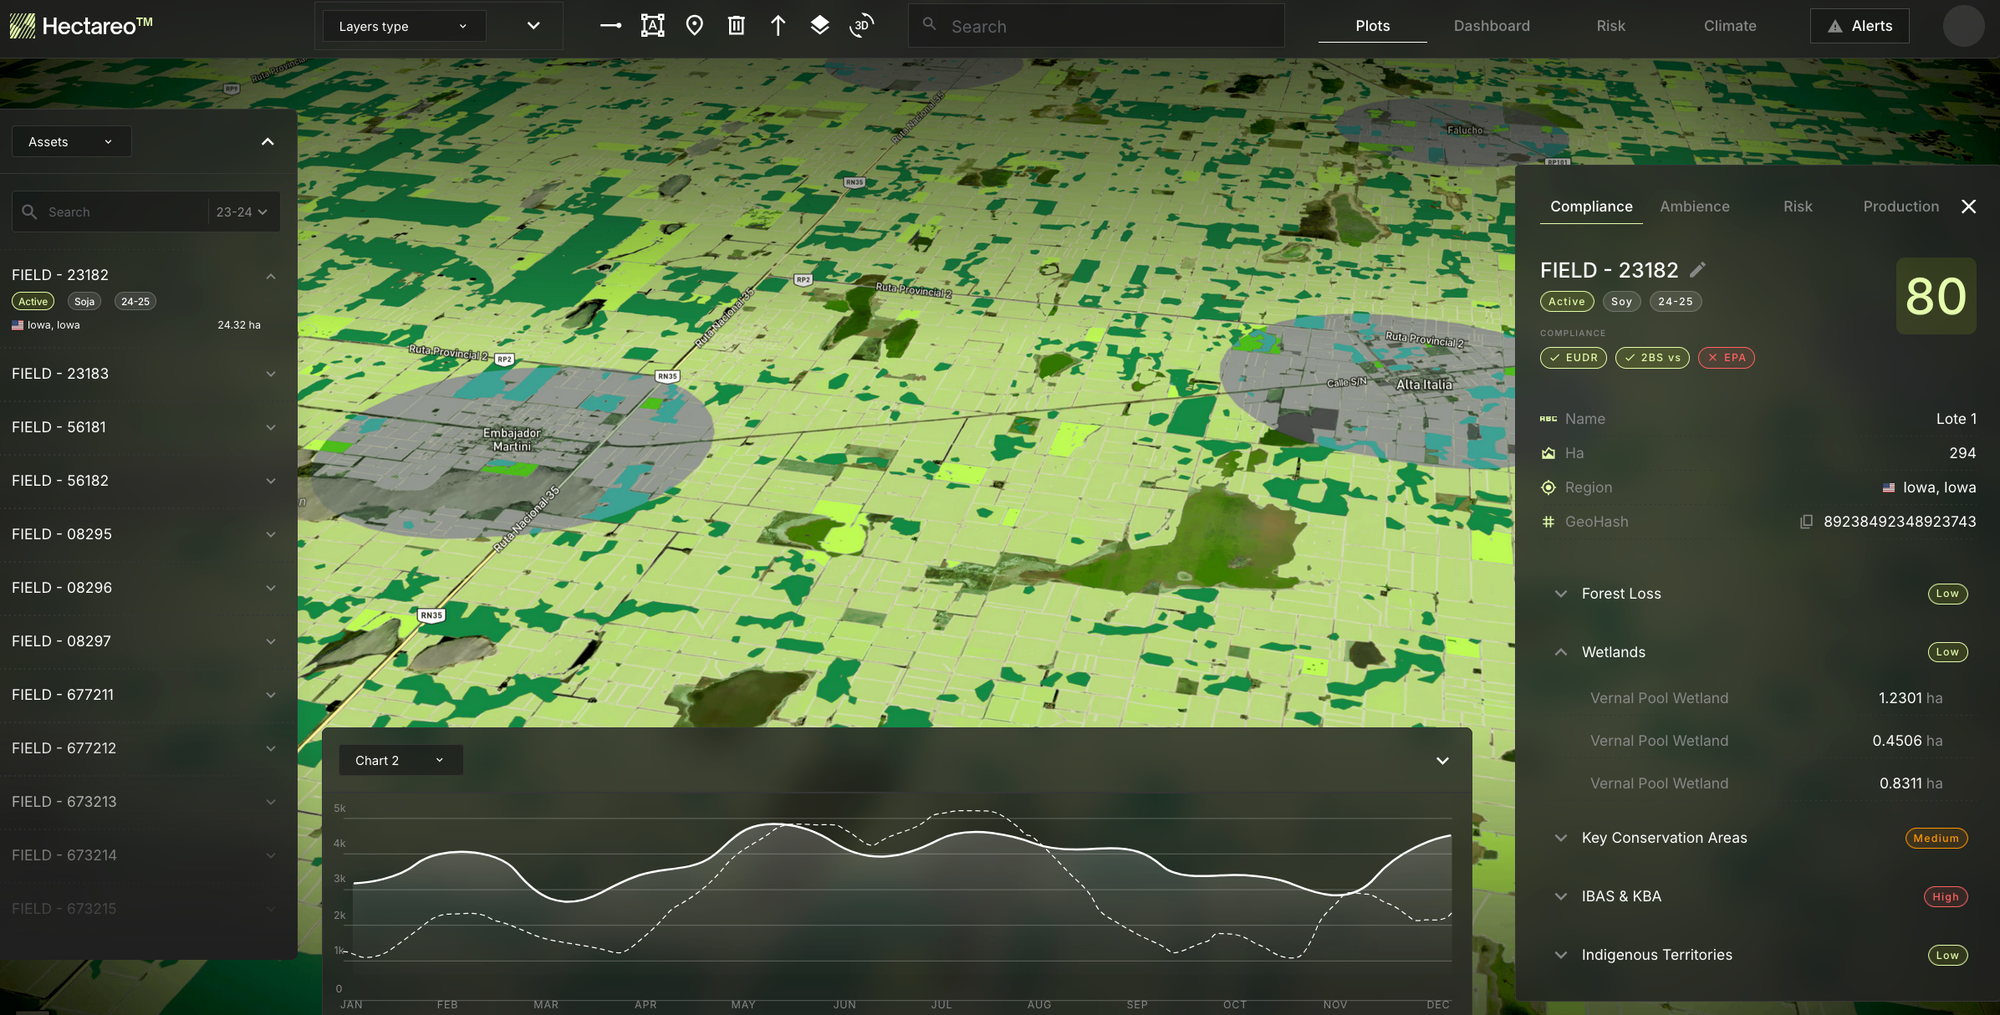Open the map layers stack icon

819,26
